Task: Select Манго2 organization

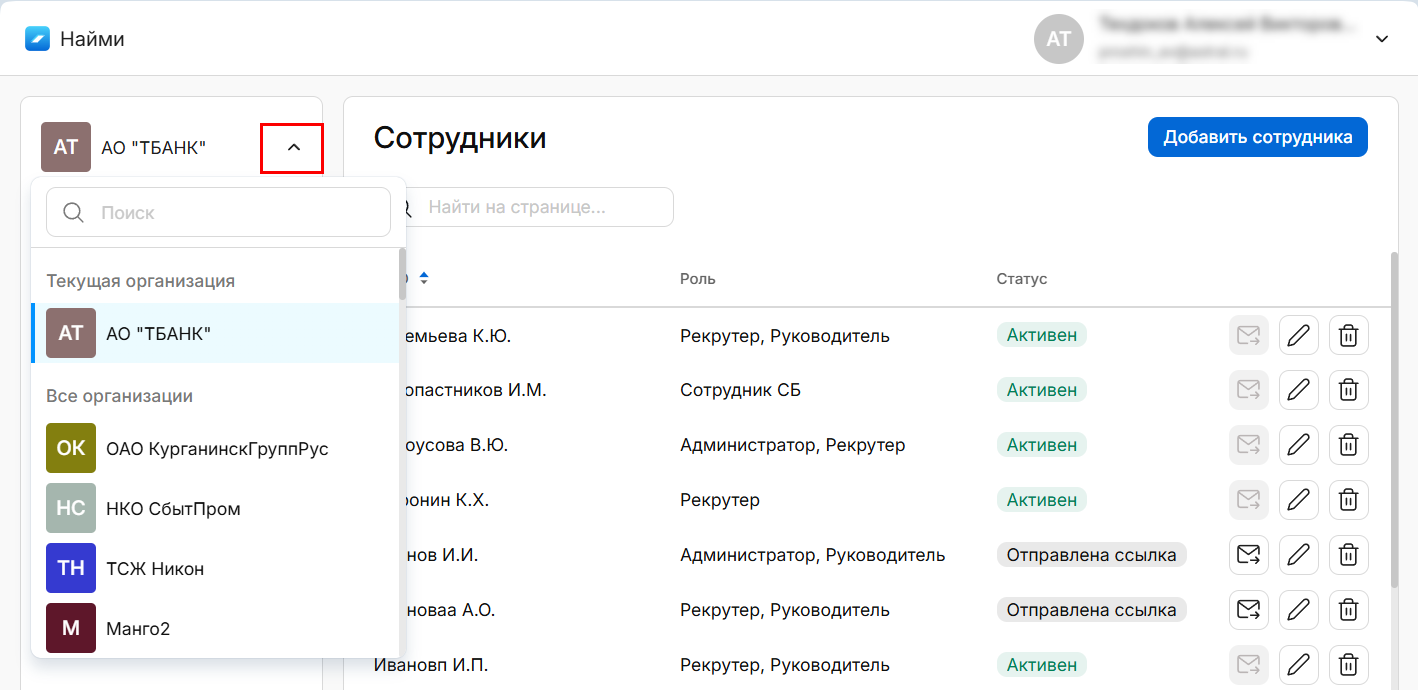Action: tap(137, 629)
